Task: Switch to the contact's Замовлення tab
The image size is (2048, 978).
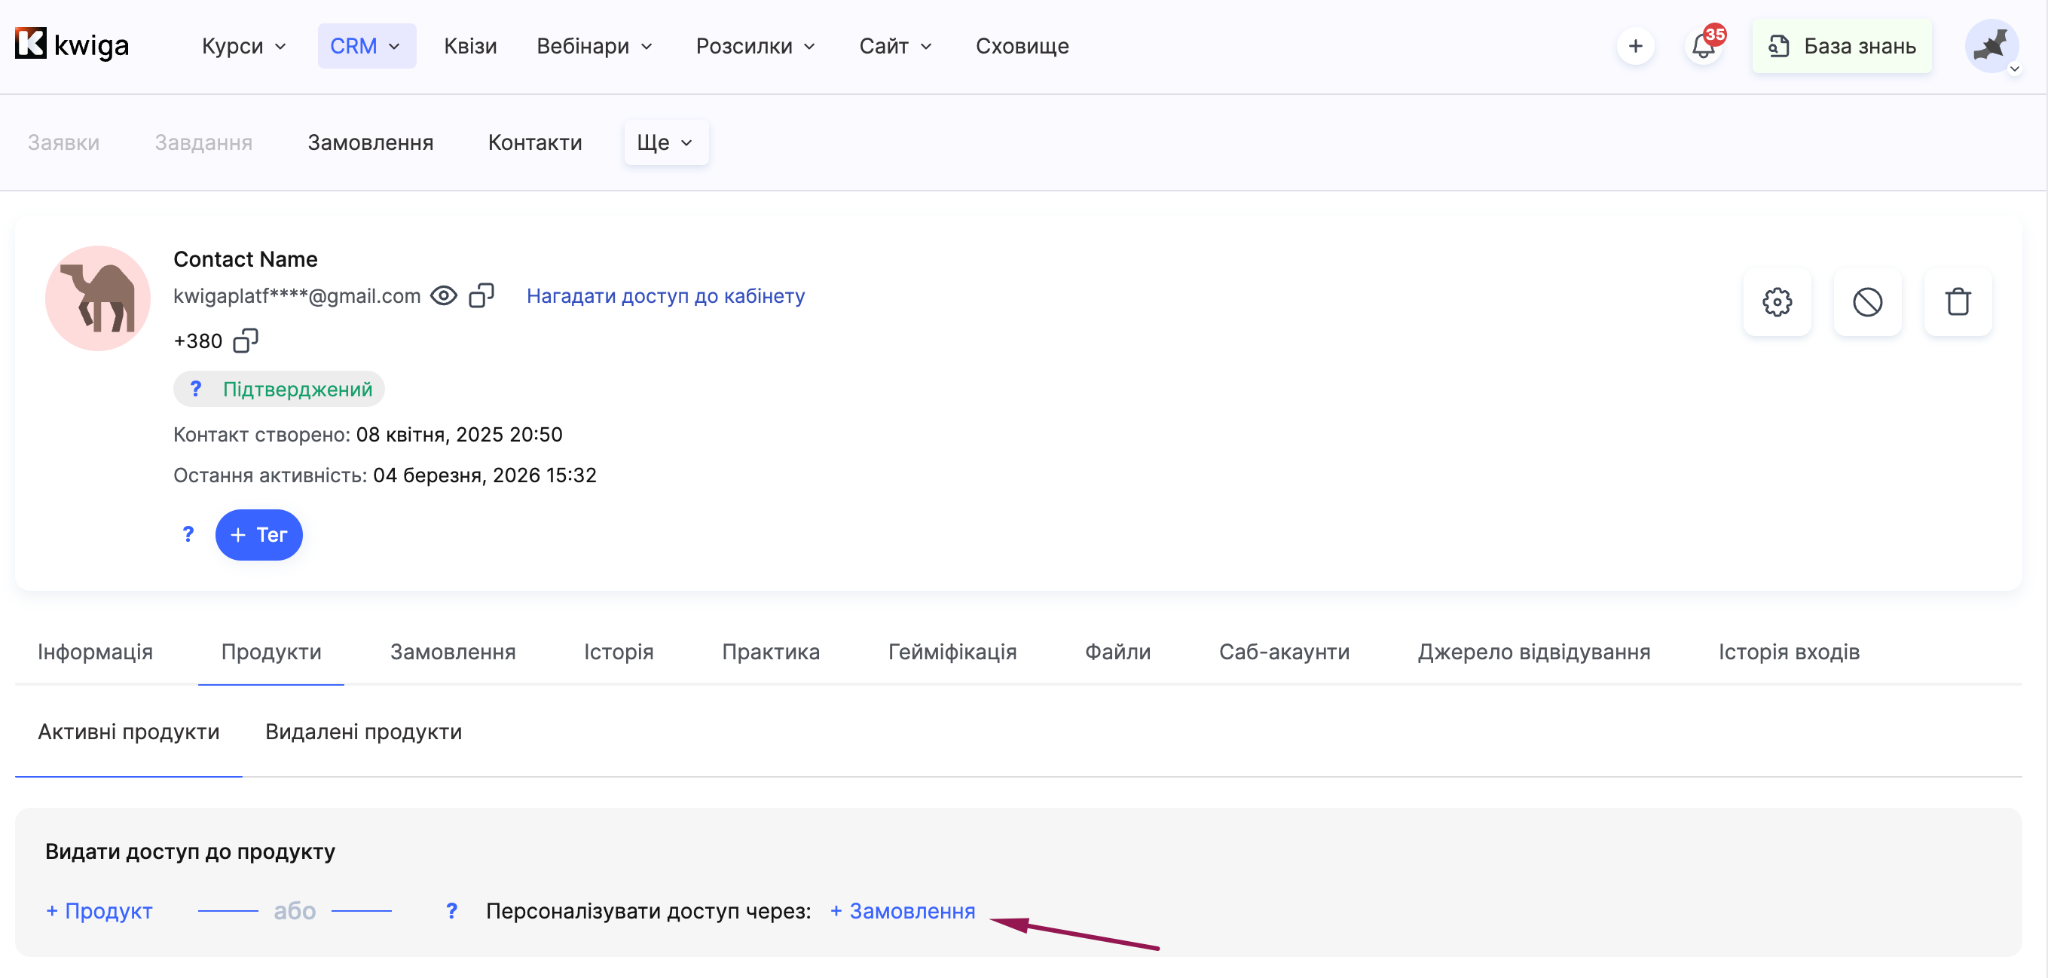Action: [453, 652]
